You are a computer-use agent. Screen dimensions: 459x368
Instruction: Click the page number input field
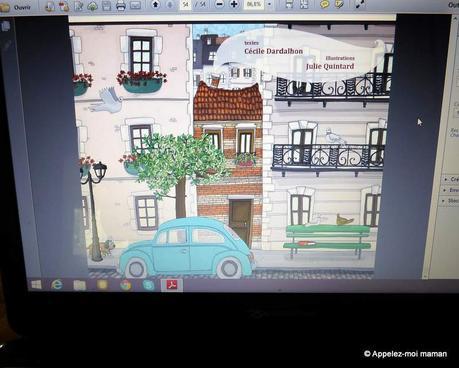click(x=185, y=4)
